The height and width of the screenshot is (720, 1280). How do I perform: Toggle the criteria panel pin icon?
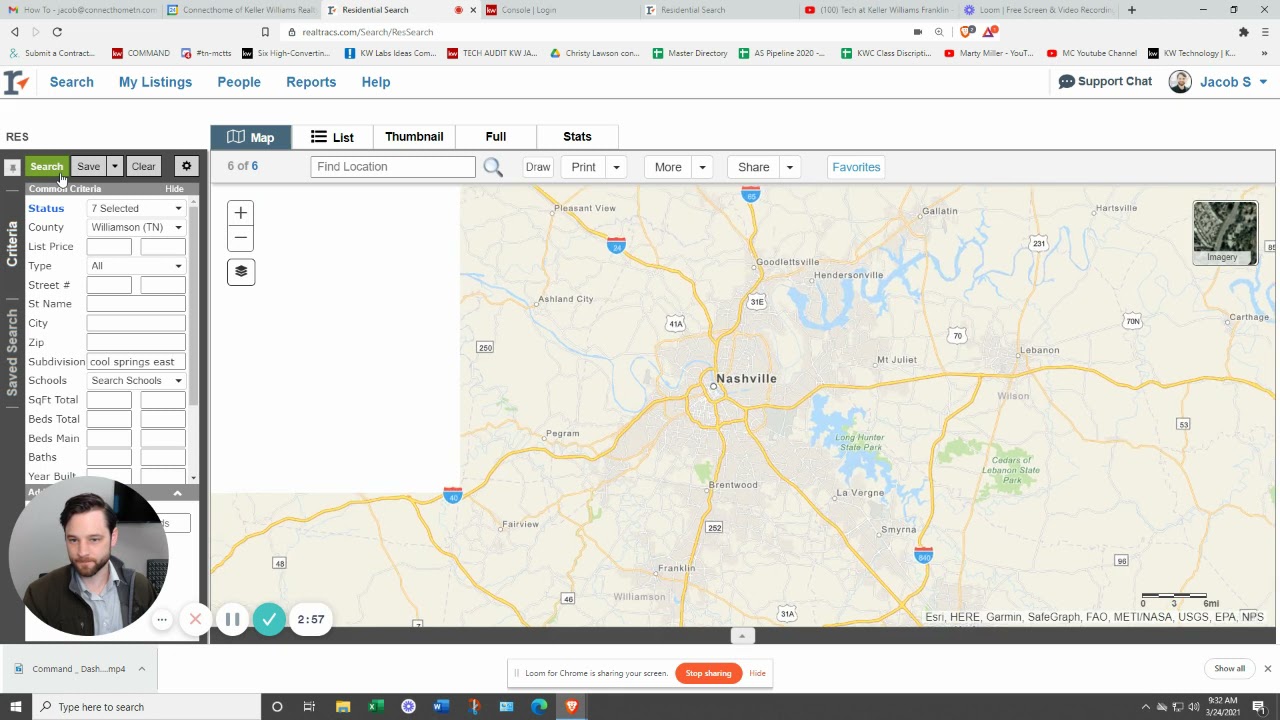[x=12, y=168]
